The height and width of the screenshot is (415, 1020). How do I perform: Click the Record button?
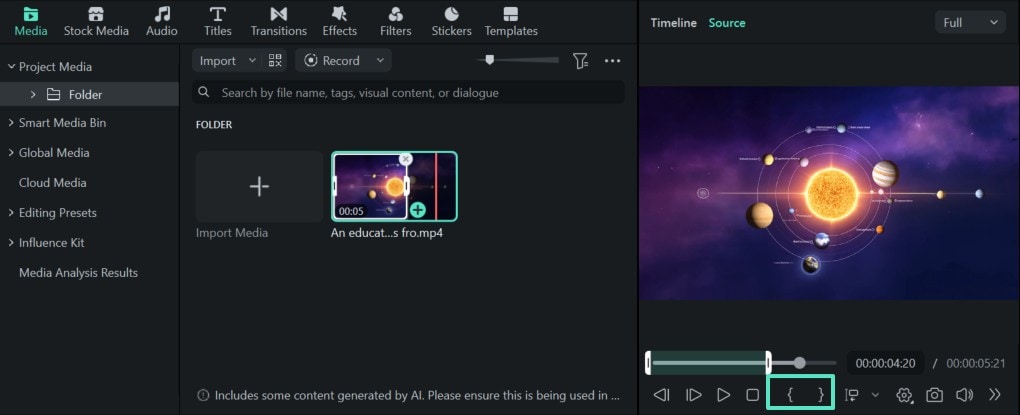[332, 60]
